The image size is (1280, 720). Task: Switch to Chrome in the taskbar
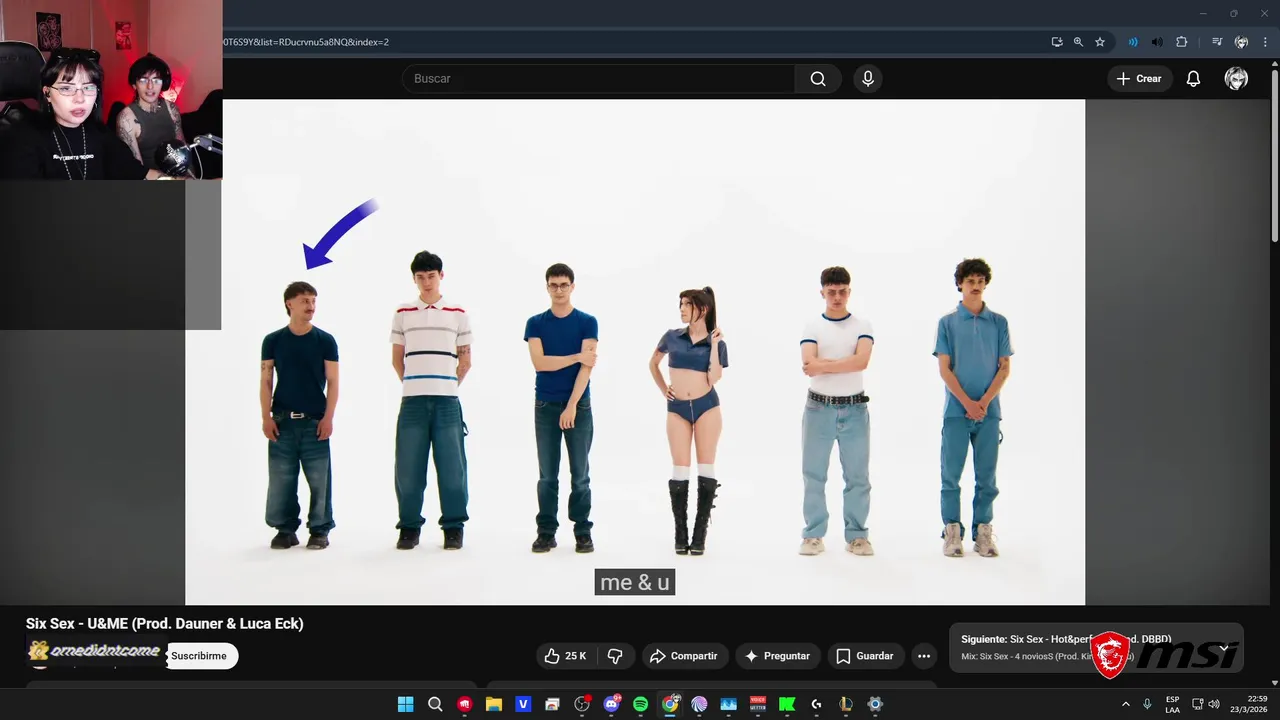670,704
